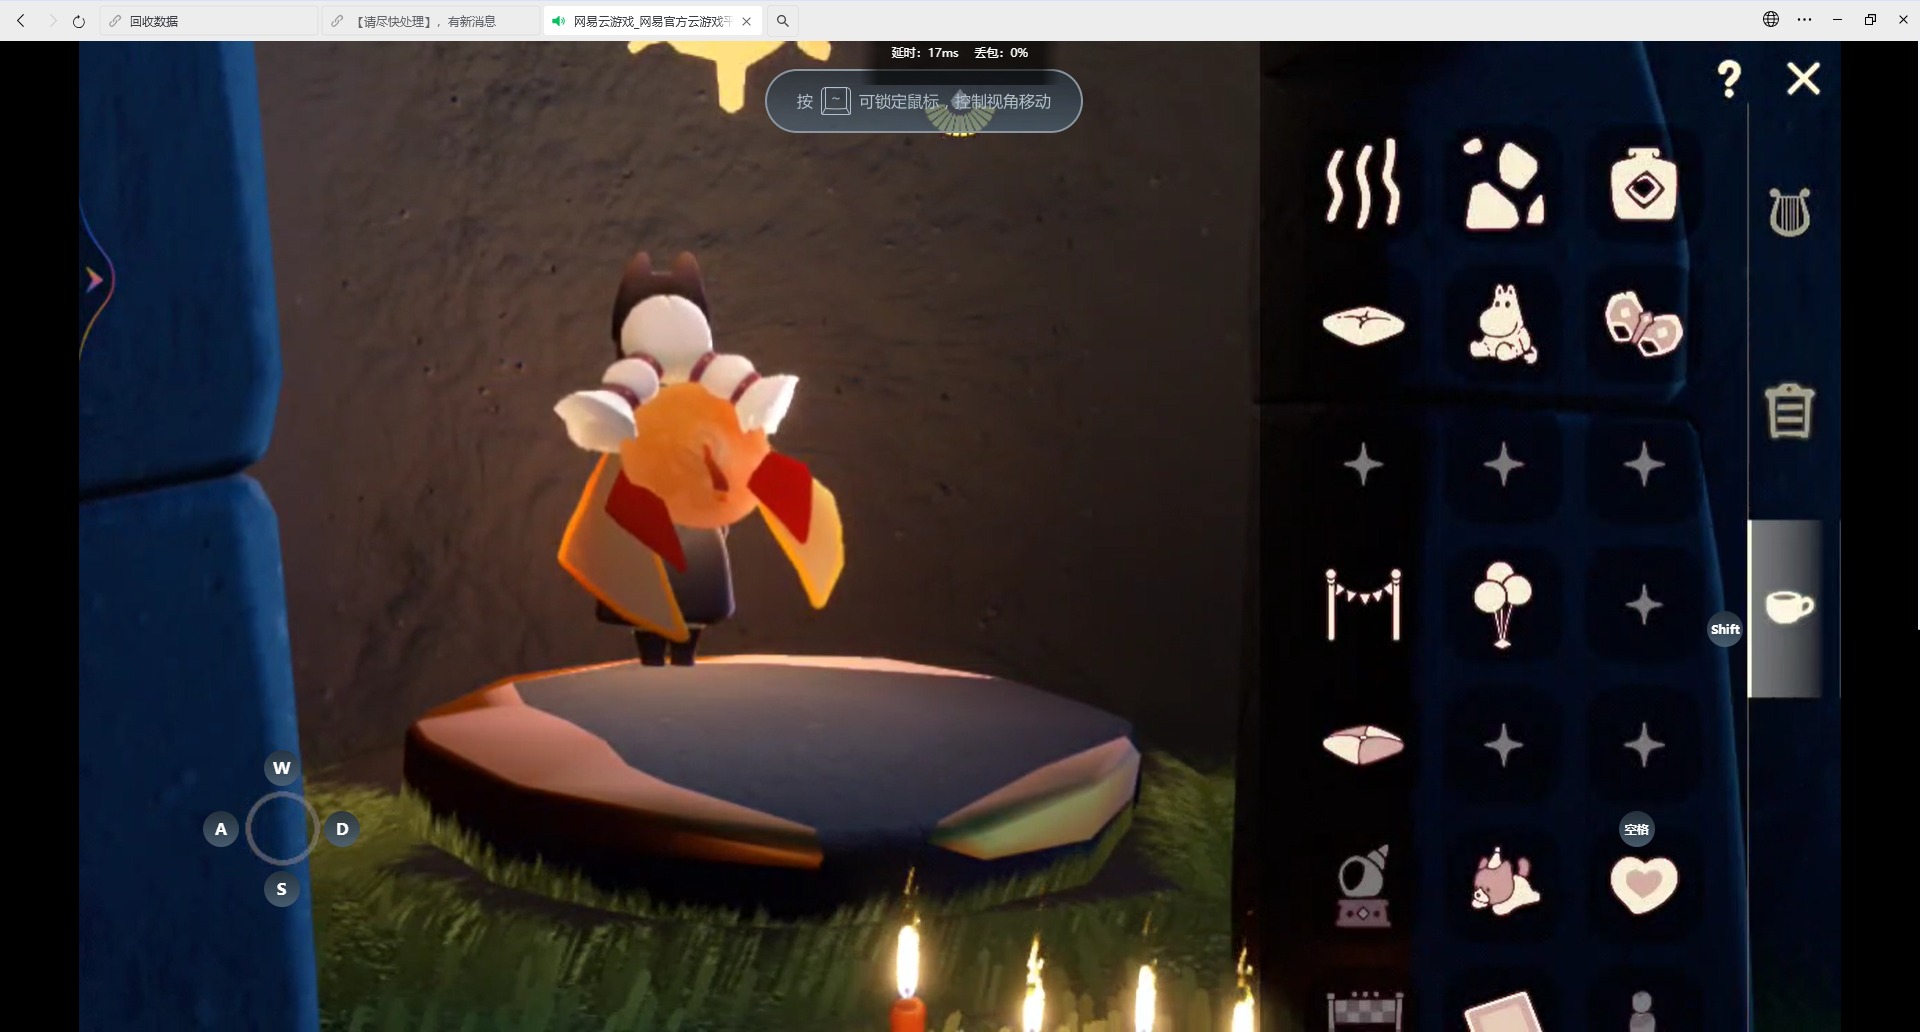
Task: Click the empty star slot beside balloons
Action: pyautogui.click(x=1644, y=605)
